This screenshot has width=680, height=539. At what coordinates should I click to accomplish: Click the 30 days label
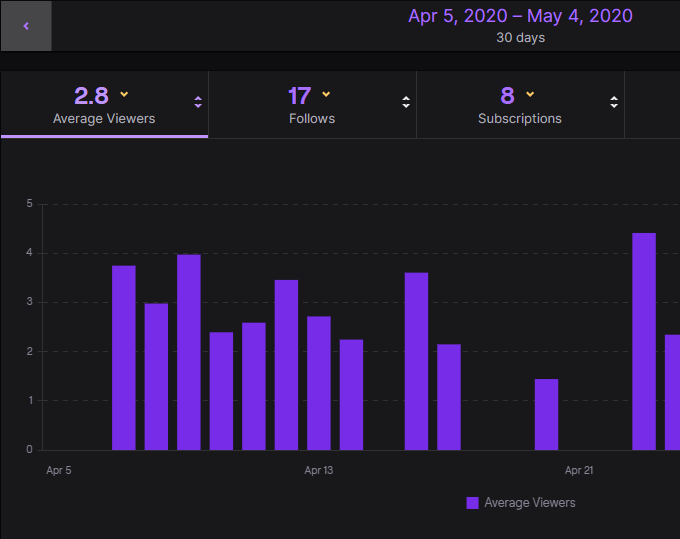click(520, 38)
